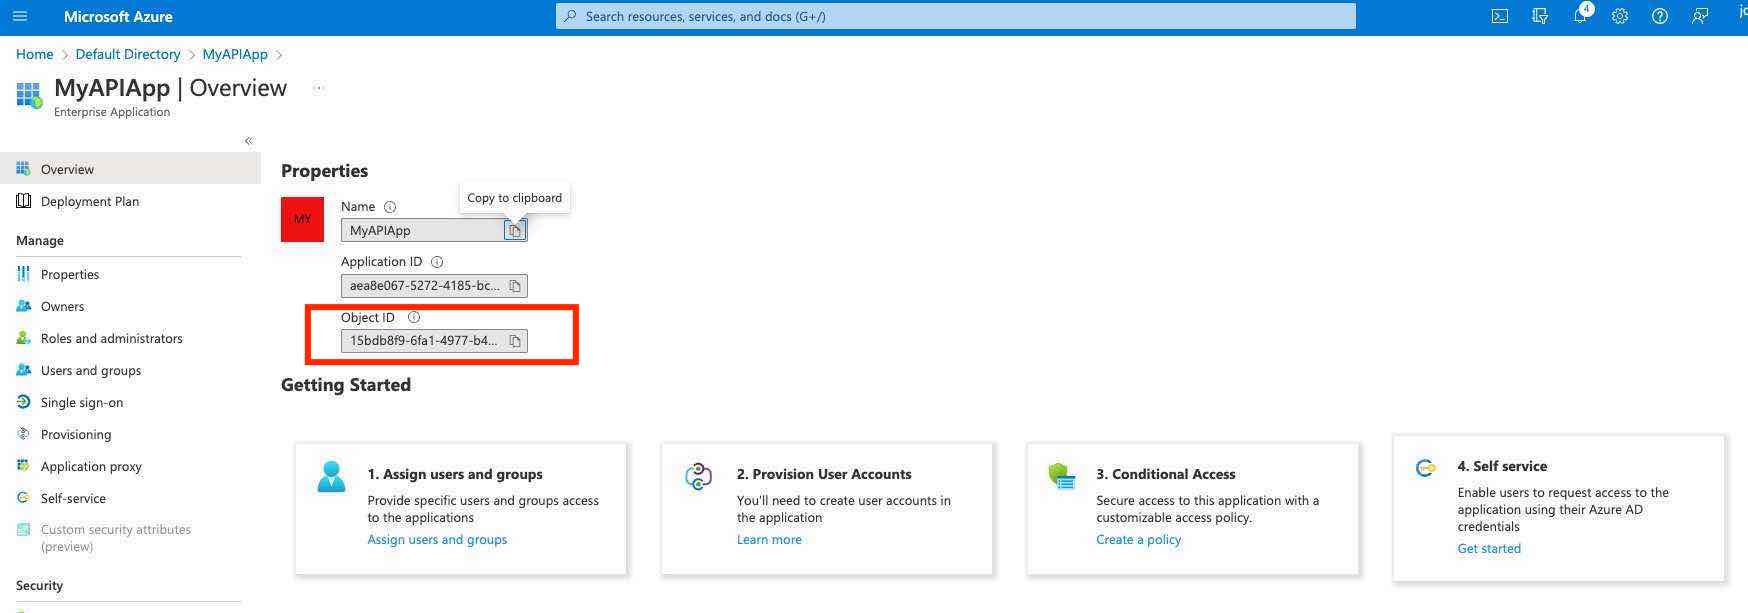
Task: Open the notifications bell
Action: coord(1580,16)
